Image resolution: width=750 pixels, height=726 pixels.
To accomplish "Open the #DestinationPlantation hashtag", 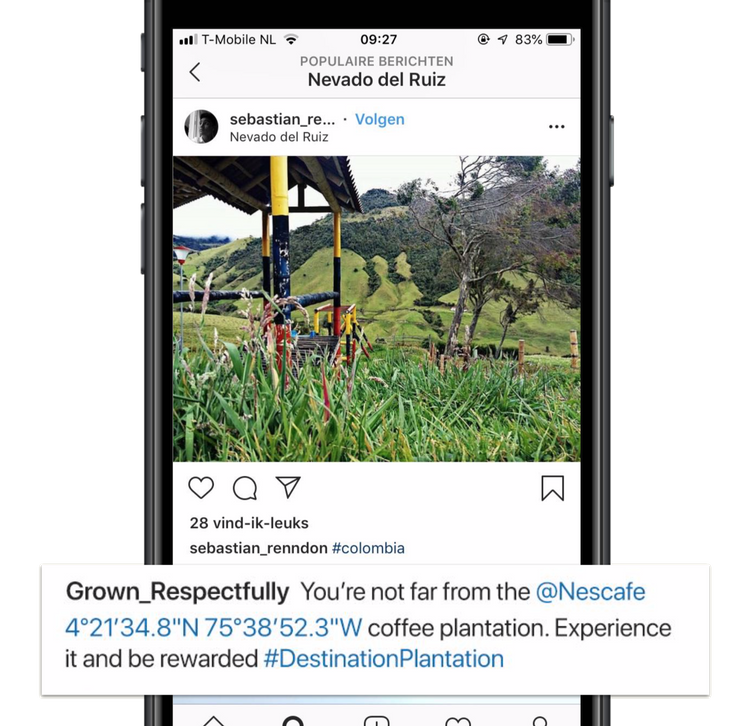I will pos(384,659).
